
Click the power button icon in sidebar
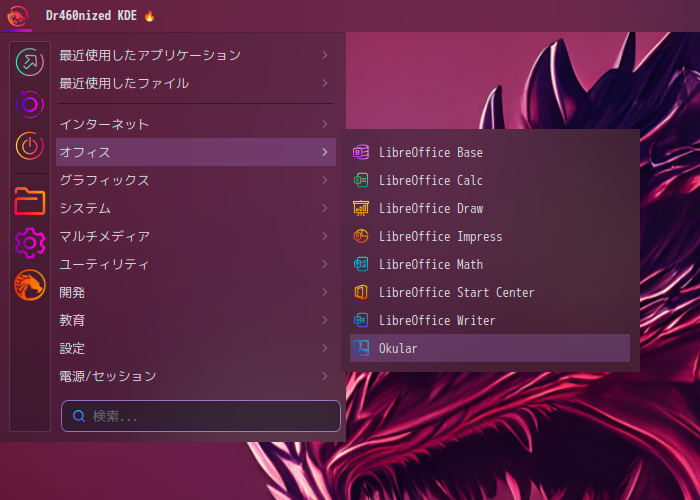coord(30,146)
